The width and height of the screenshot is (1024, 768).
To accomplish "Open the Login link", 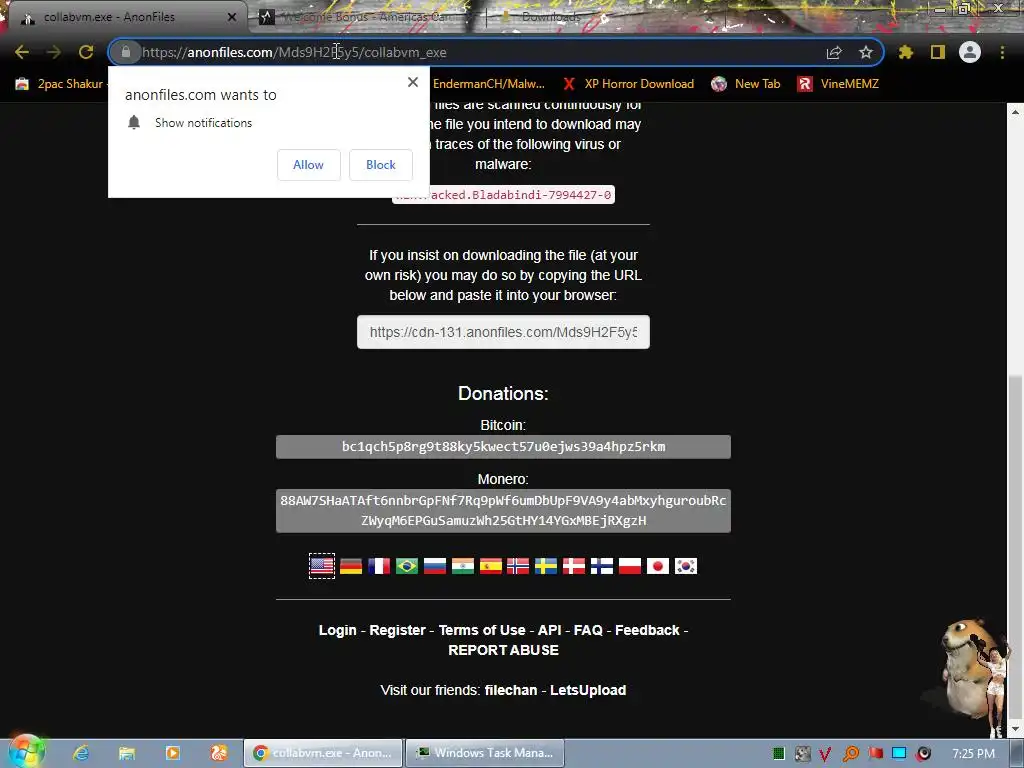I will click(x=338, y=630).
